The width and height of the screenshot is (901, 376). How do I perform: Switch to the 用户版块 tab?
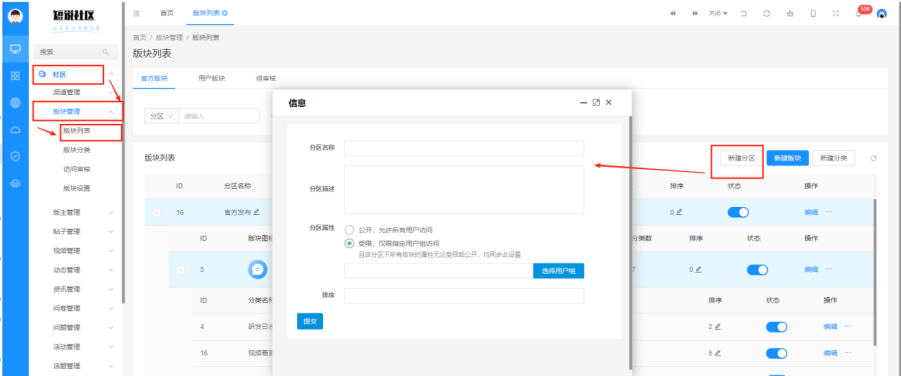point(211,78)
